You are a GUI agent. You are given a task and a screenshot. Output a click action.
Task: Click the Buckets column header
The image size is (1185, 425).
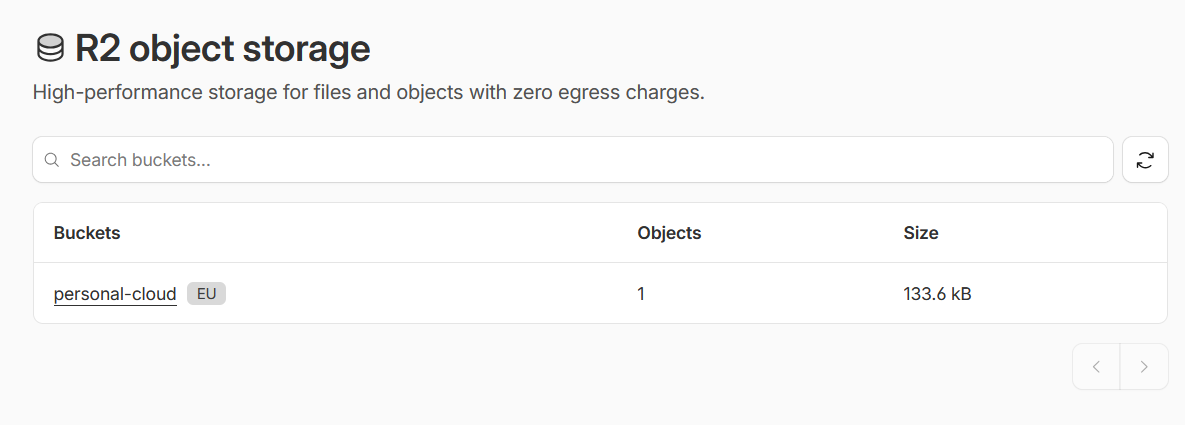pyautogui.click(x=87, y=233)
